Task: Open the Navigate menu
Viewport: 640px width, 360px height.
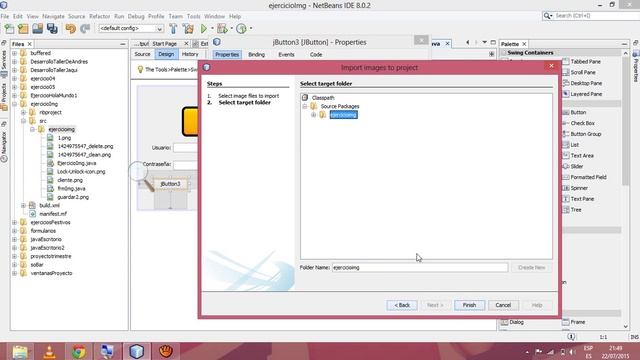Action: (53, 16)
